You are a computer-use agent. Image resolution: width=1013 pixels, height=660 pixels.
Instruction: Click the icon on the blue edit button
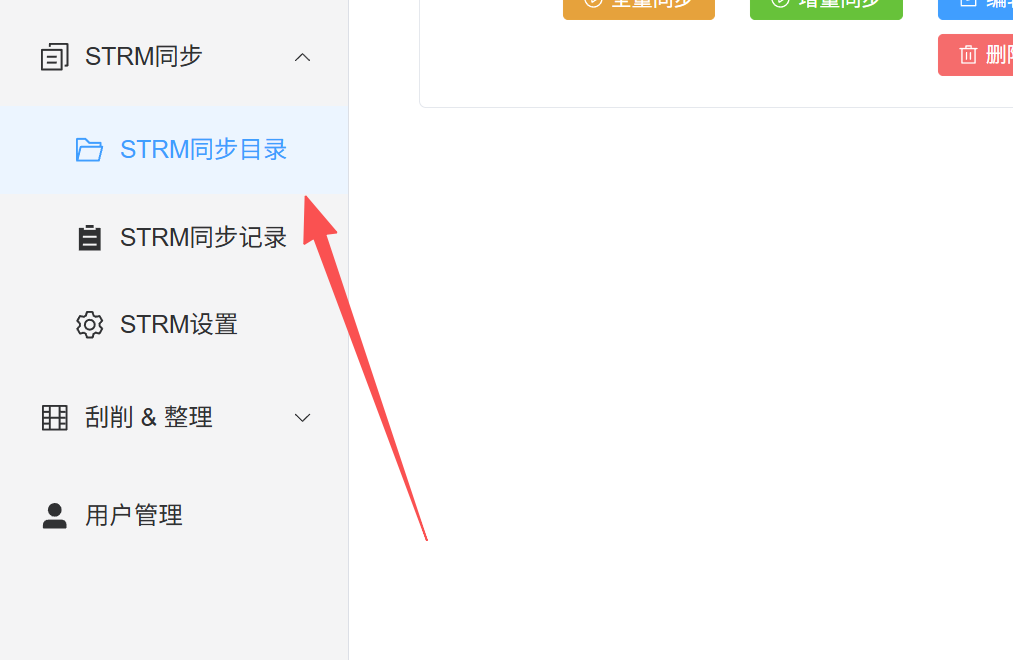point(968,3)
